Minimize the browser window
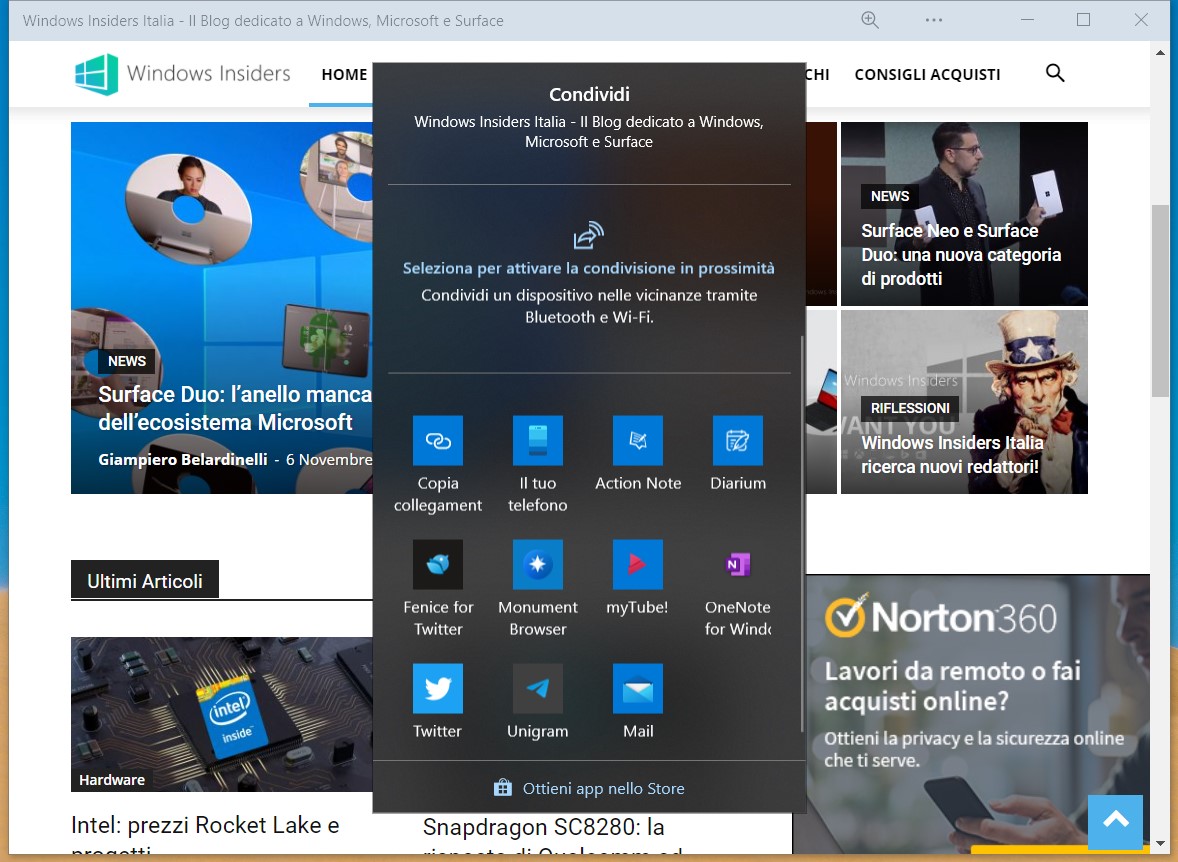The width and height of the screenshot is (1178, 862). click(x=1027, y=20)
